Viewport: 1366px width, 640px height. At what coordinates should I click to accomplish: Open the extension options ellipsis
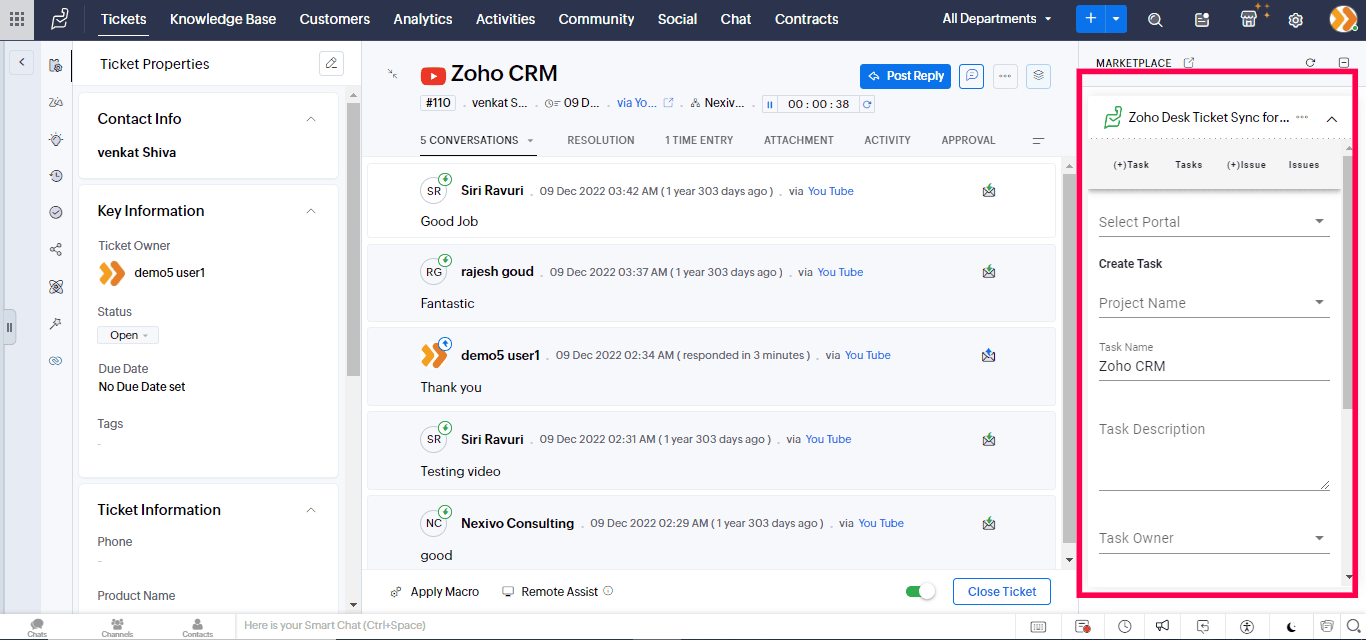point(1302,118)
